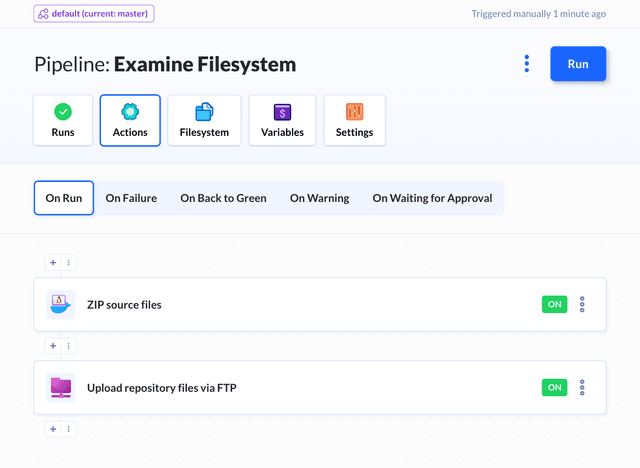Viewport: 640px width, 468px height.
Task: Expand options menu for ZIP source files
Action: 582,304
